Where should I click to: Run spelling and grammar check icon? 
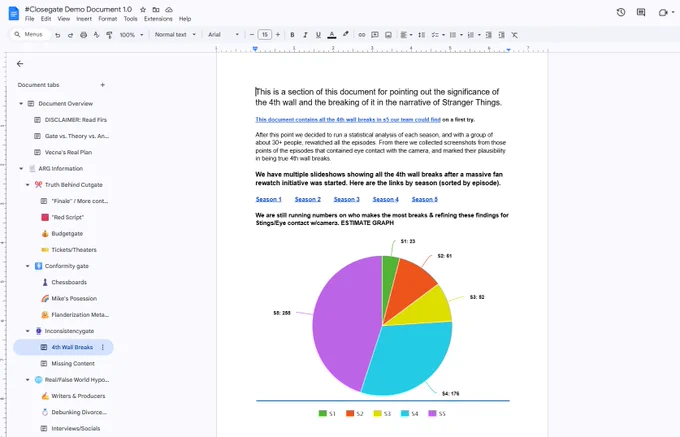[x=96, y=35]
